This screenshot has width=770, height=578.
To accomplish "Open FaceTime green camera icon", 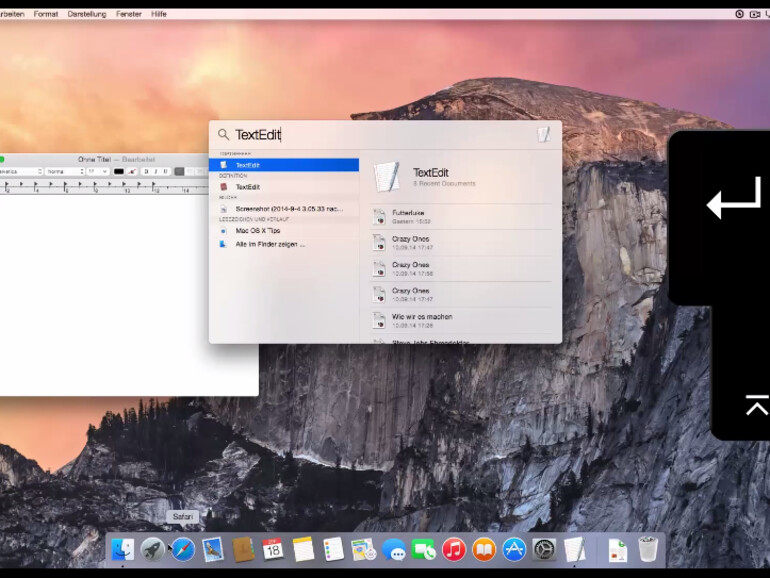I will coord(424,549).
